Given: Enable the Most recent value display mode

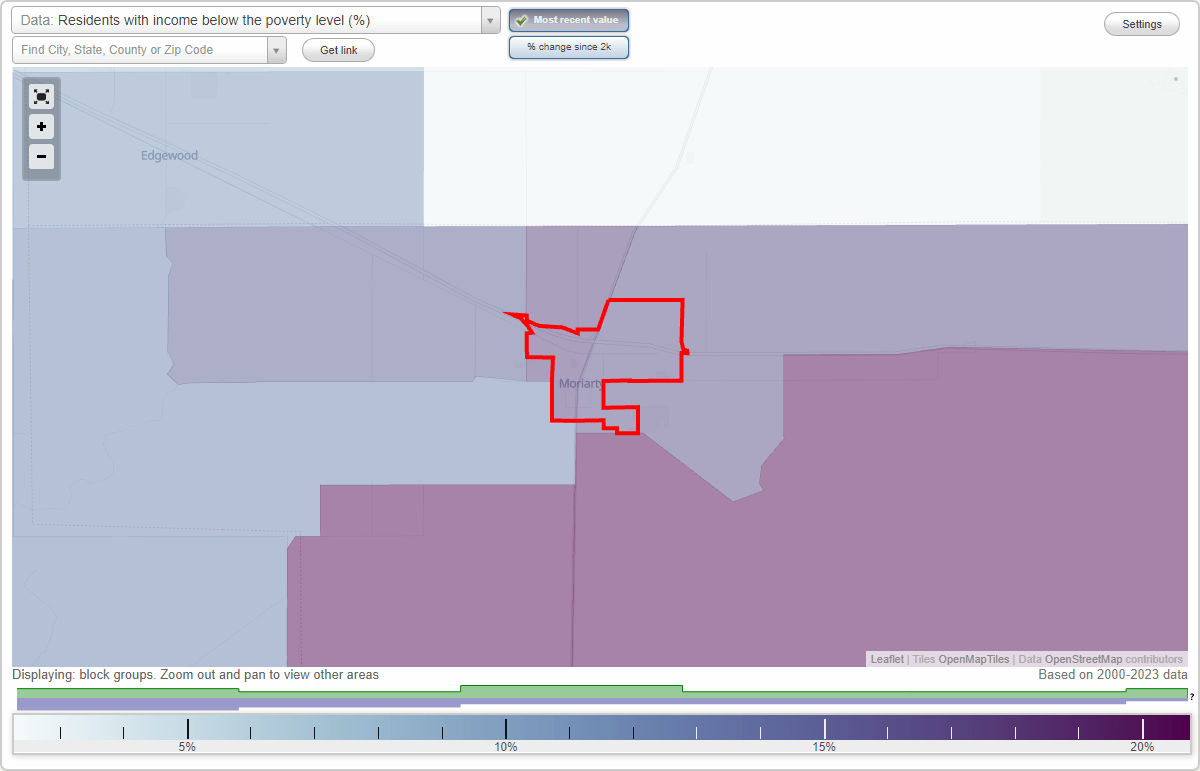Looking at the screenshot, I should [569, 19].
